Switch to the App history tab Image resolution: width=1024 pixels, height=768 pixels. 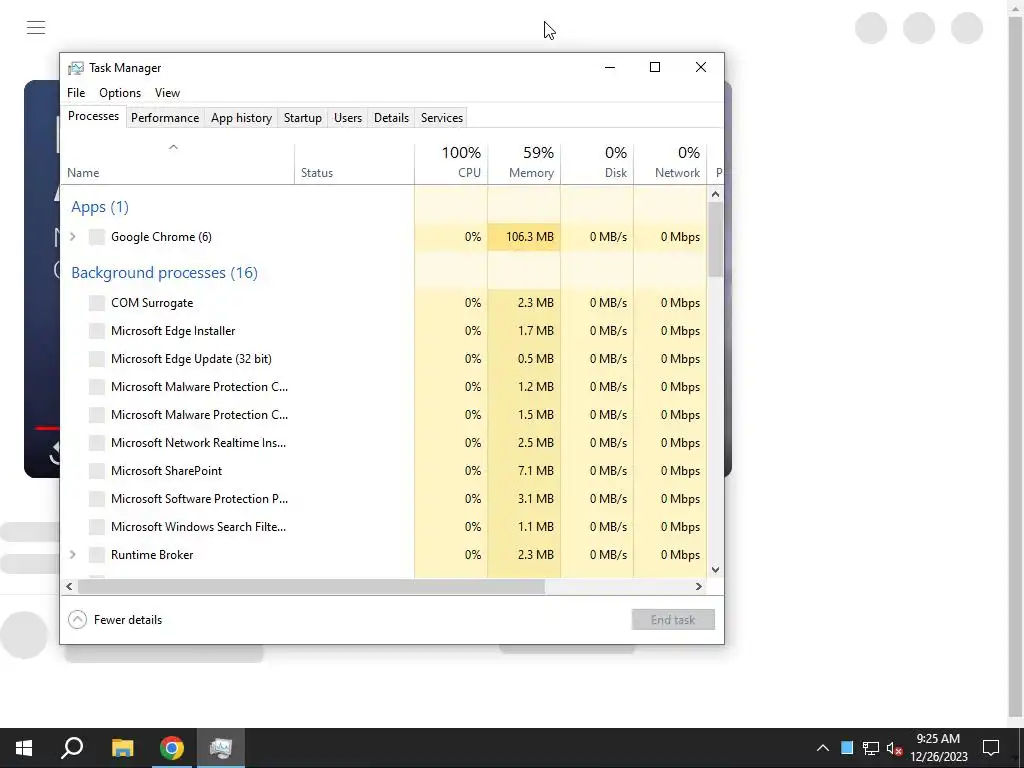tap(241, 118)
